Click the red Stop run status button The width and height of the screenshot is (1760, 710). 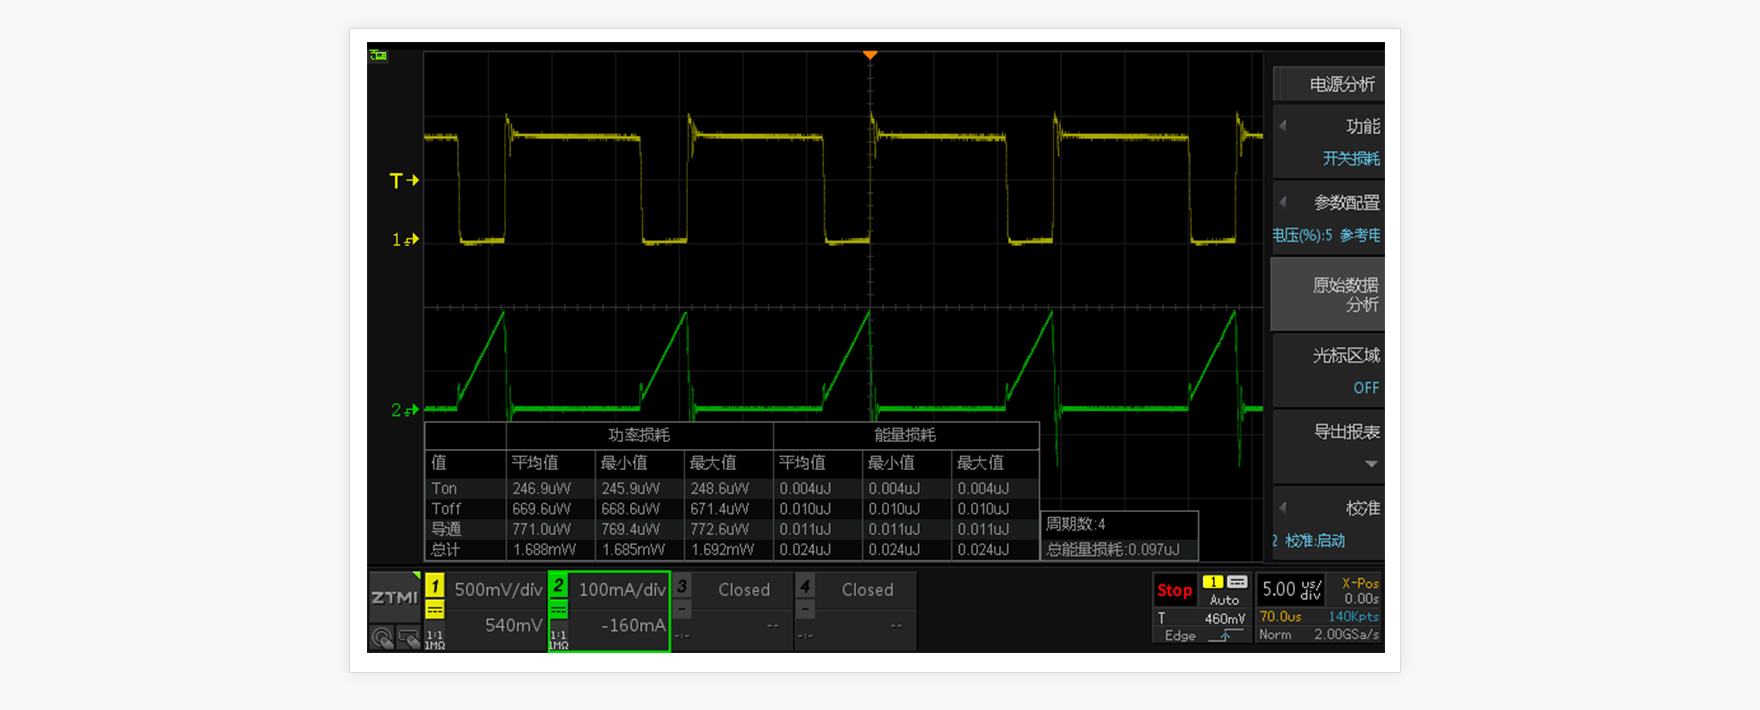1174,590
